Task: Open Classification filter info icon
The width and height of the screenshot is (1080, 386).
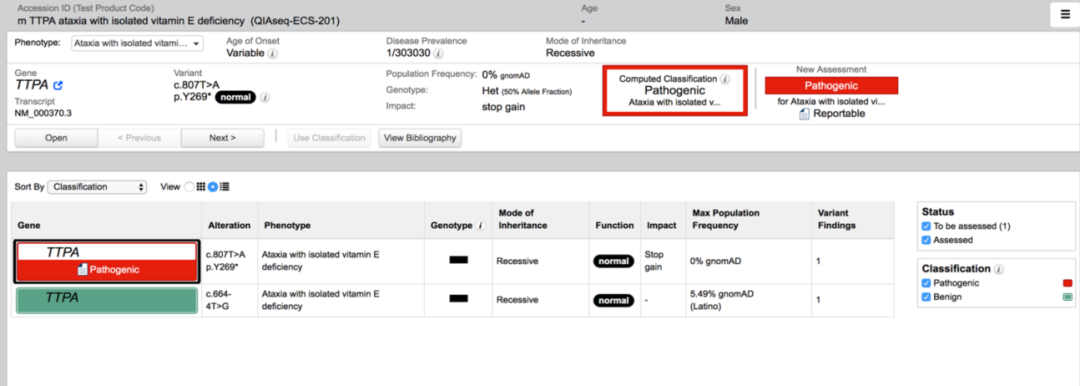Action: 999,269
